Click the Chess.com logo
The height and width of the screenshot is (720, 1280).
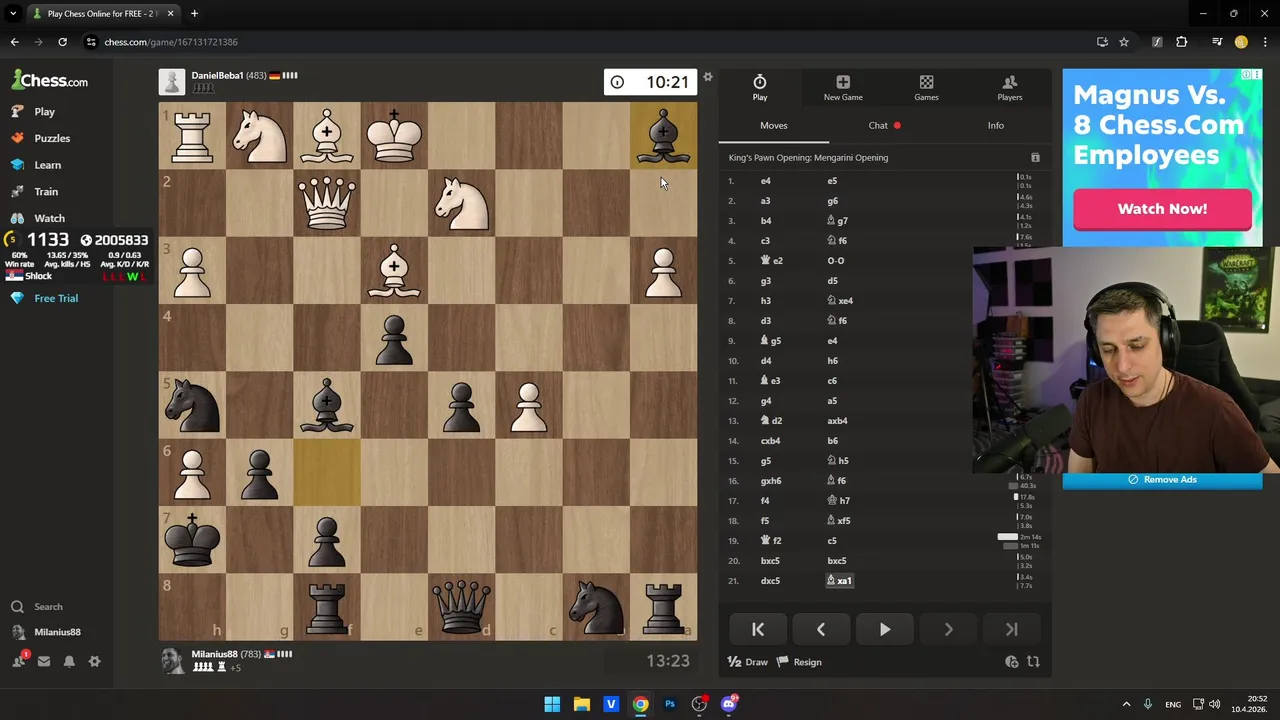(49, 81)
